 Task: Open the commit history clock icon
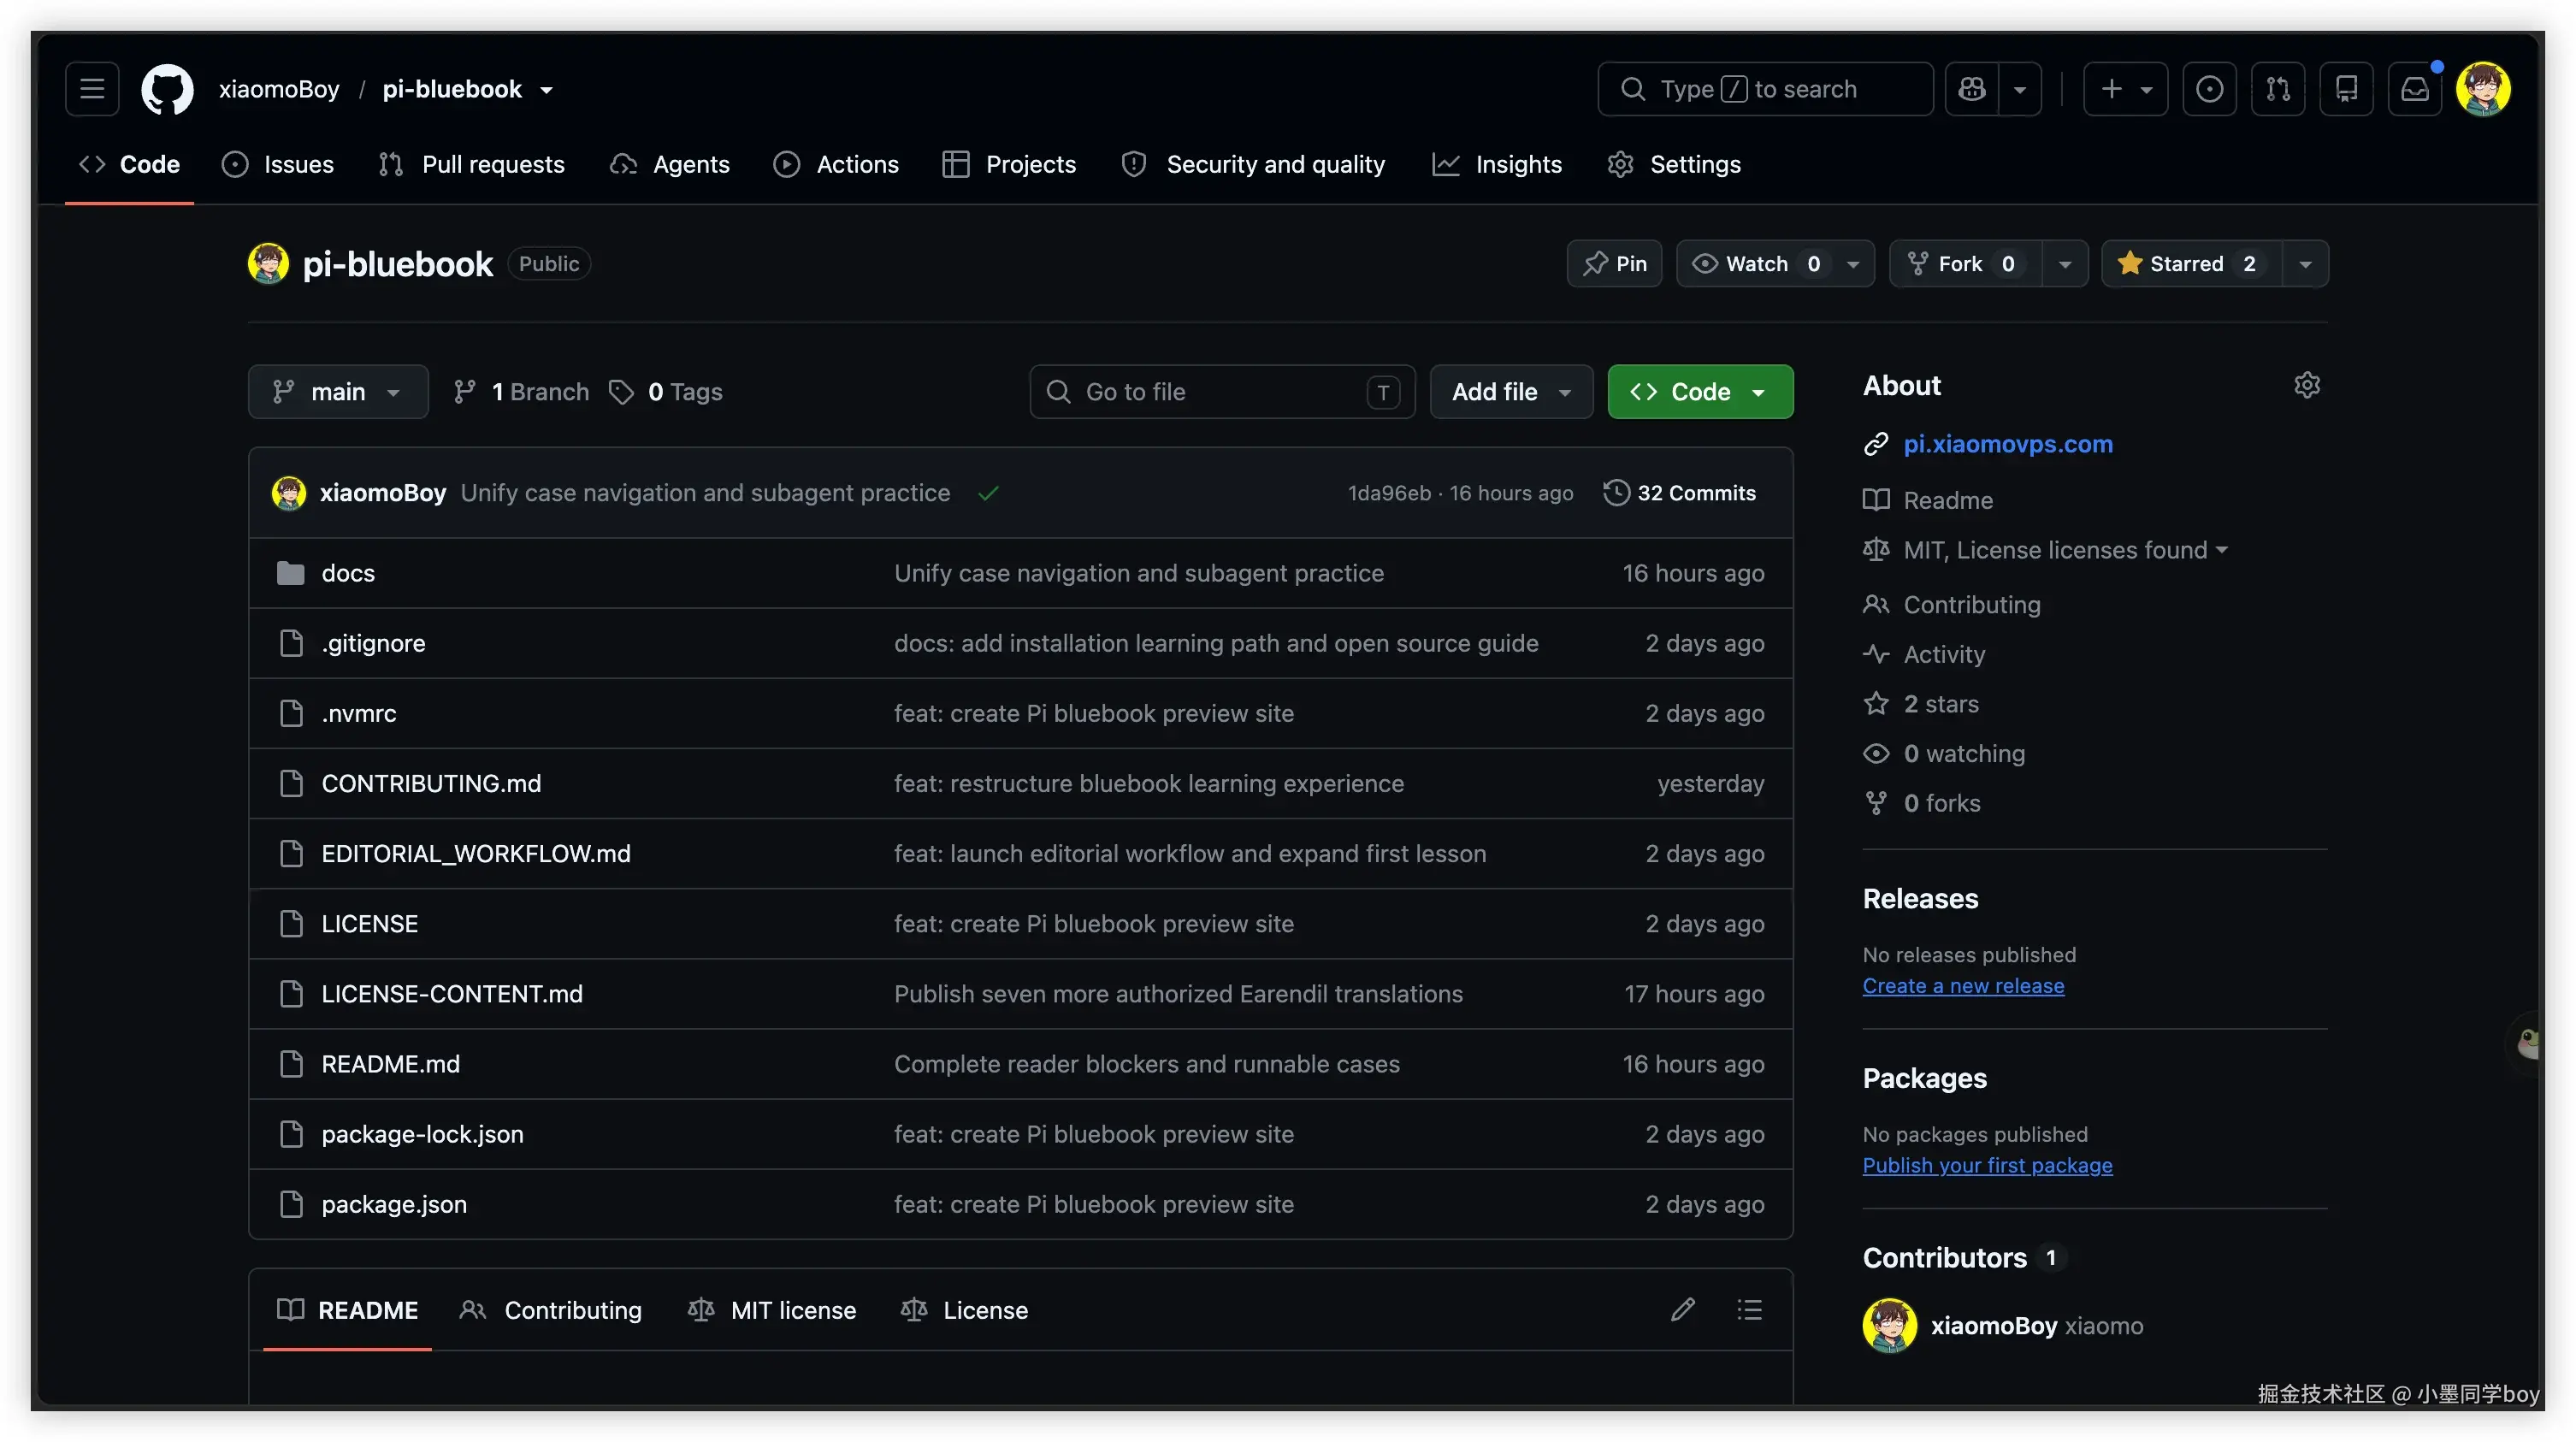point(1616,493)
